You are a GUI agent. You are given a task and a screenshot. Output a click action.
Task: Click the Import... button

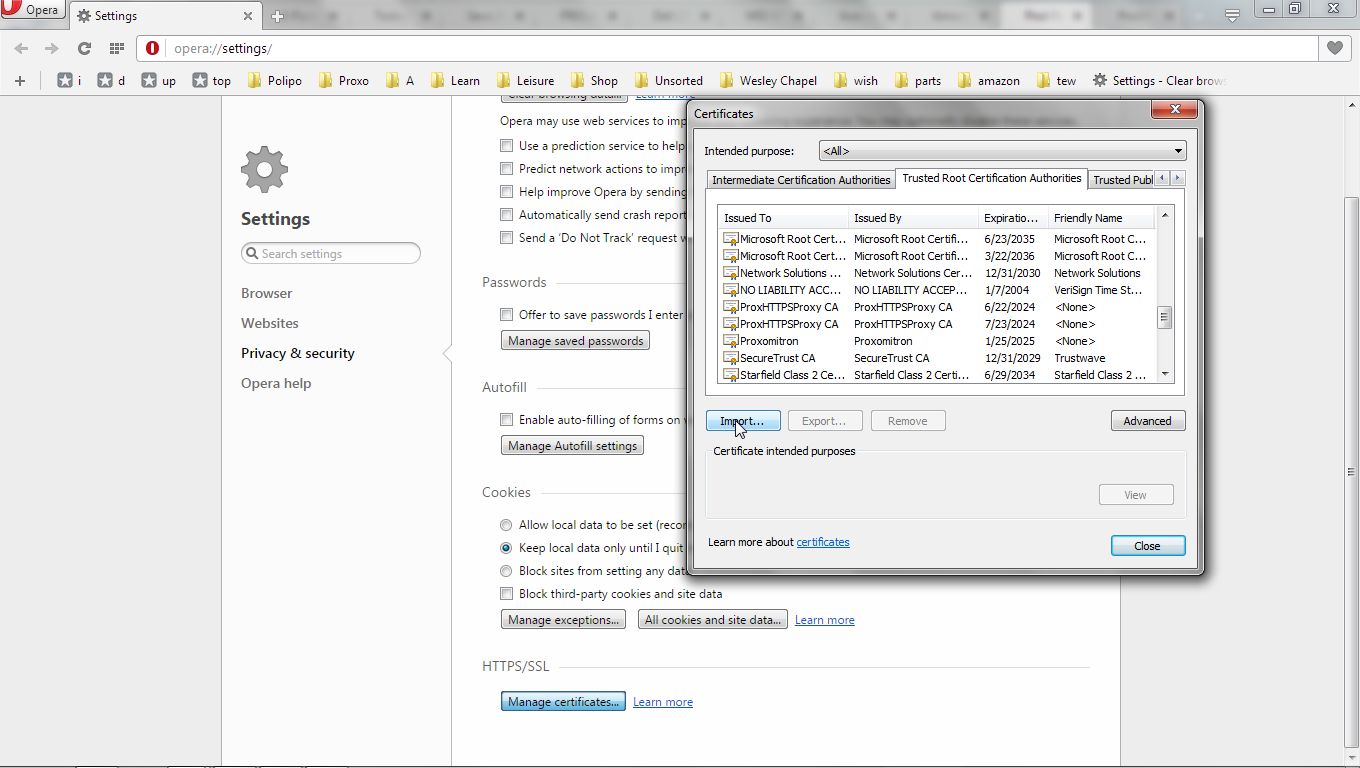(x=742, y=421)
